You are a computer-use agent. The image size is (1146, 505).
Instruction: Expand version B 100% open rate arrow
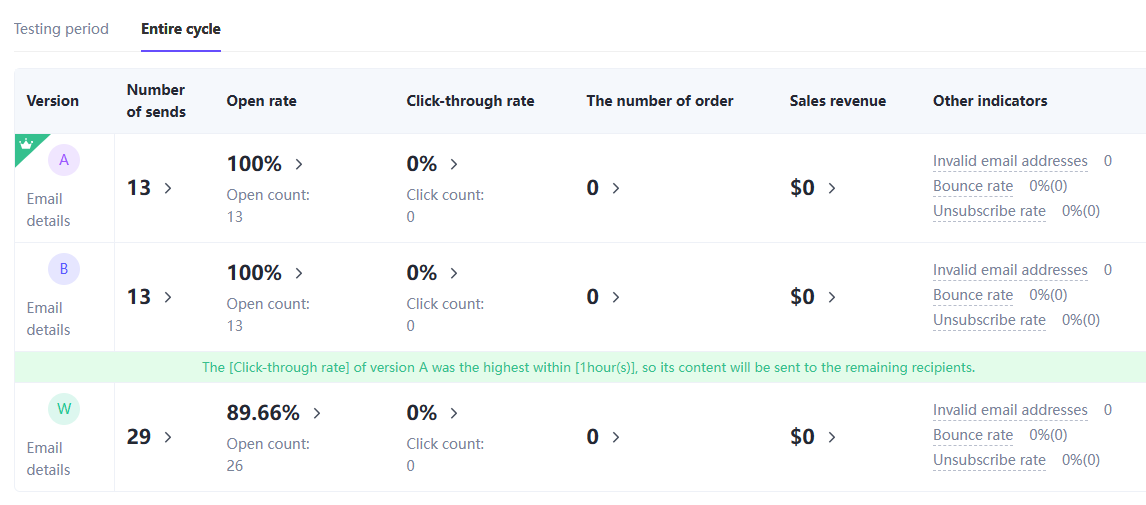coord(298,273)
